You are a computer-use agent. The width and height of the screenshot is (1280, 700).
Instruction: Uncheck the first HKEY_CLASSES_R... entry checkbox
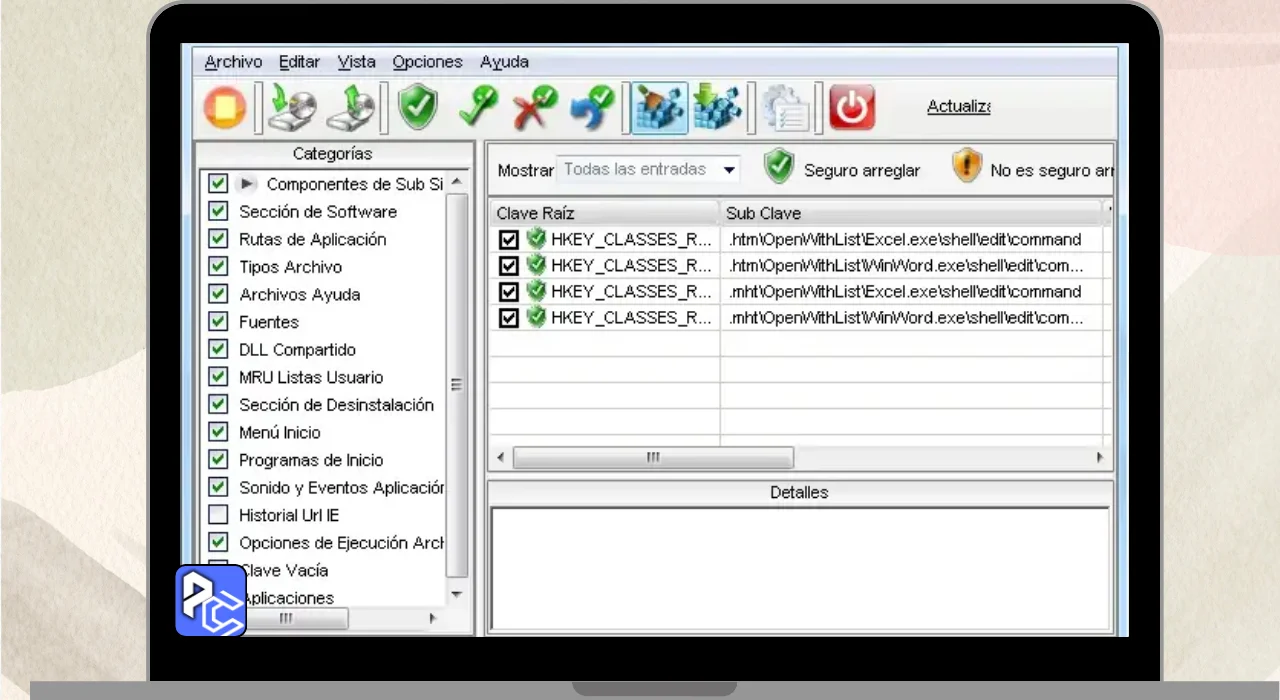coord(508,240)
